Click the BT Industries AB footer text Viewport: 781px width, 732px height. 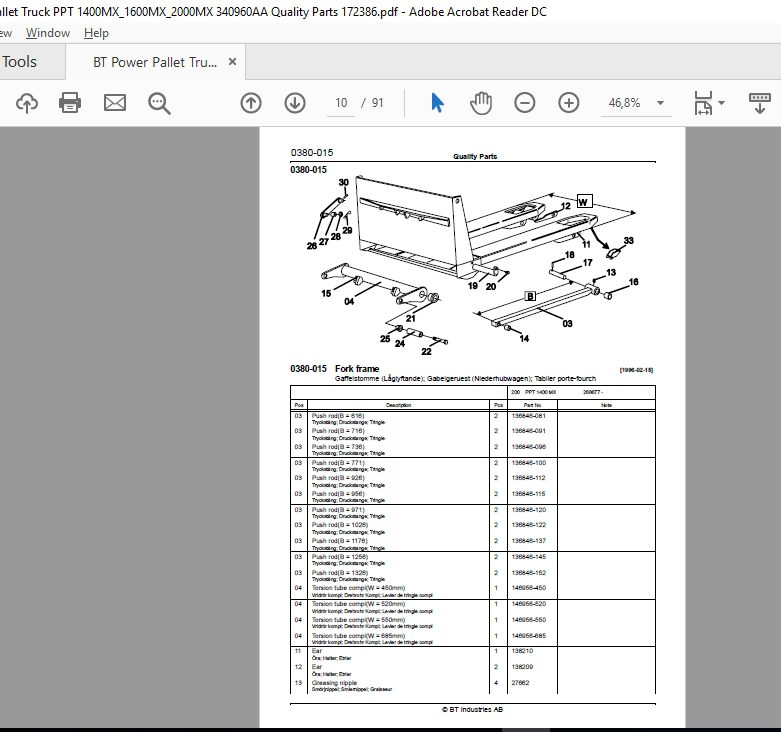(x=472, y=709)
